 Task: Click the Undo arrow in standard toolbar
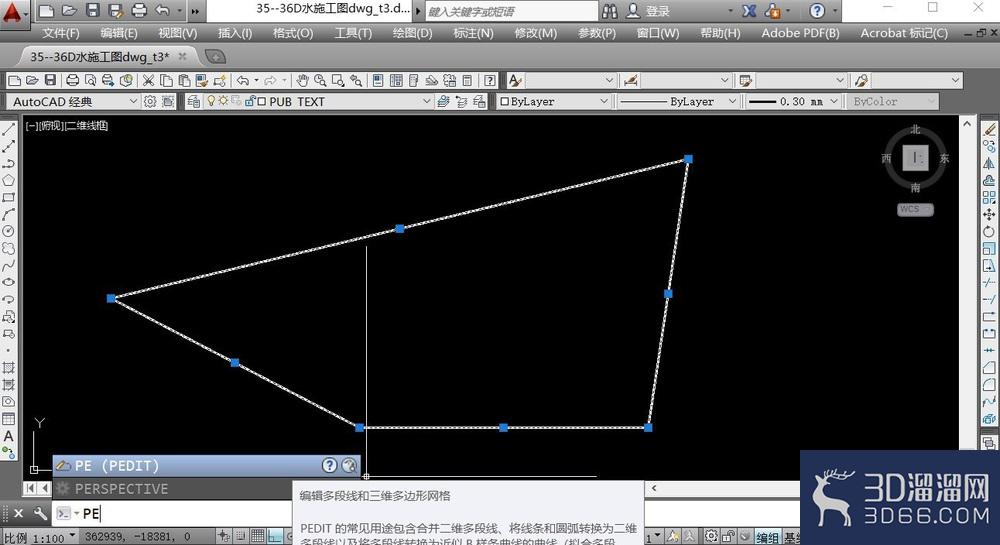click(243, 80)
